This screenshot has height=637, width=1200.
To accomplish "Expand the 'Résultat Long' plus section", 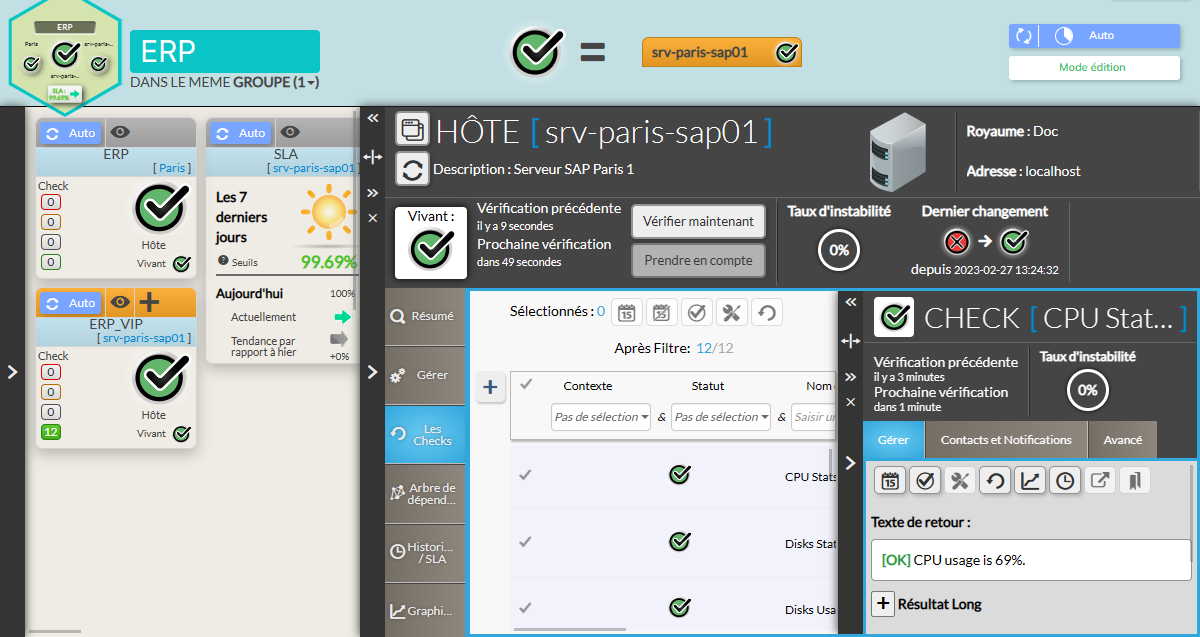I will click(883, 604).
